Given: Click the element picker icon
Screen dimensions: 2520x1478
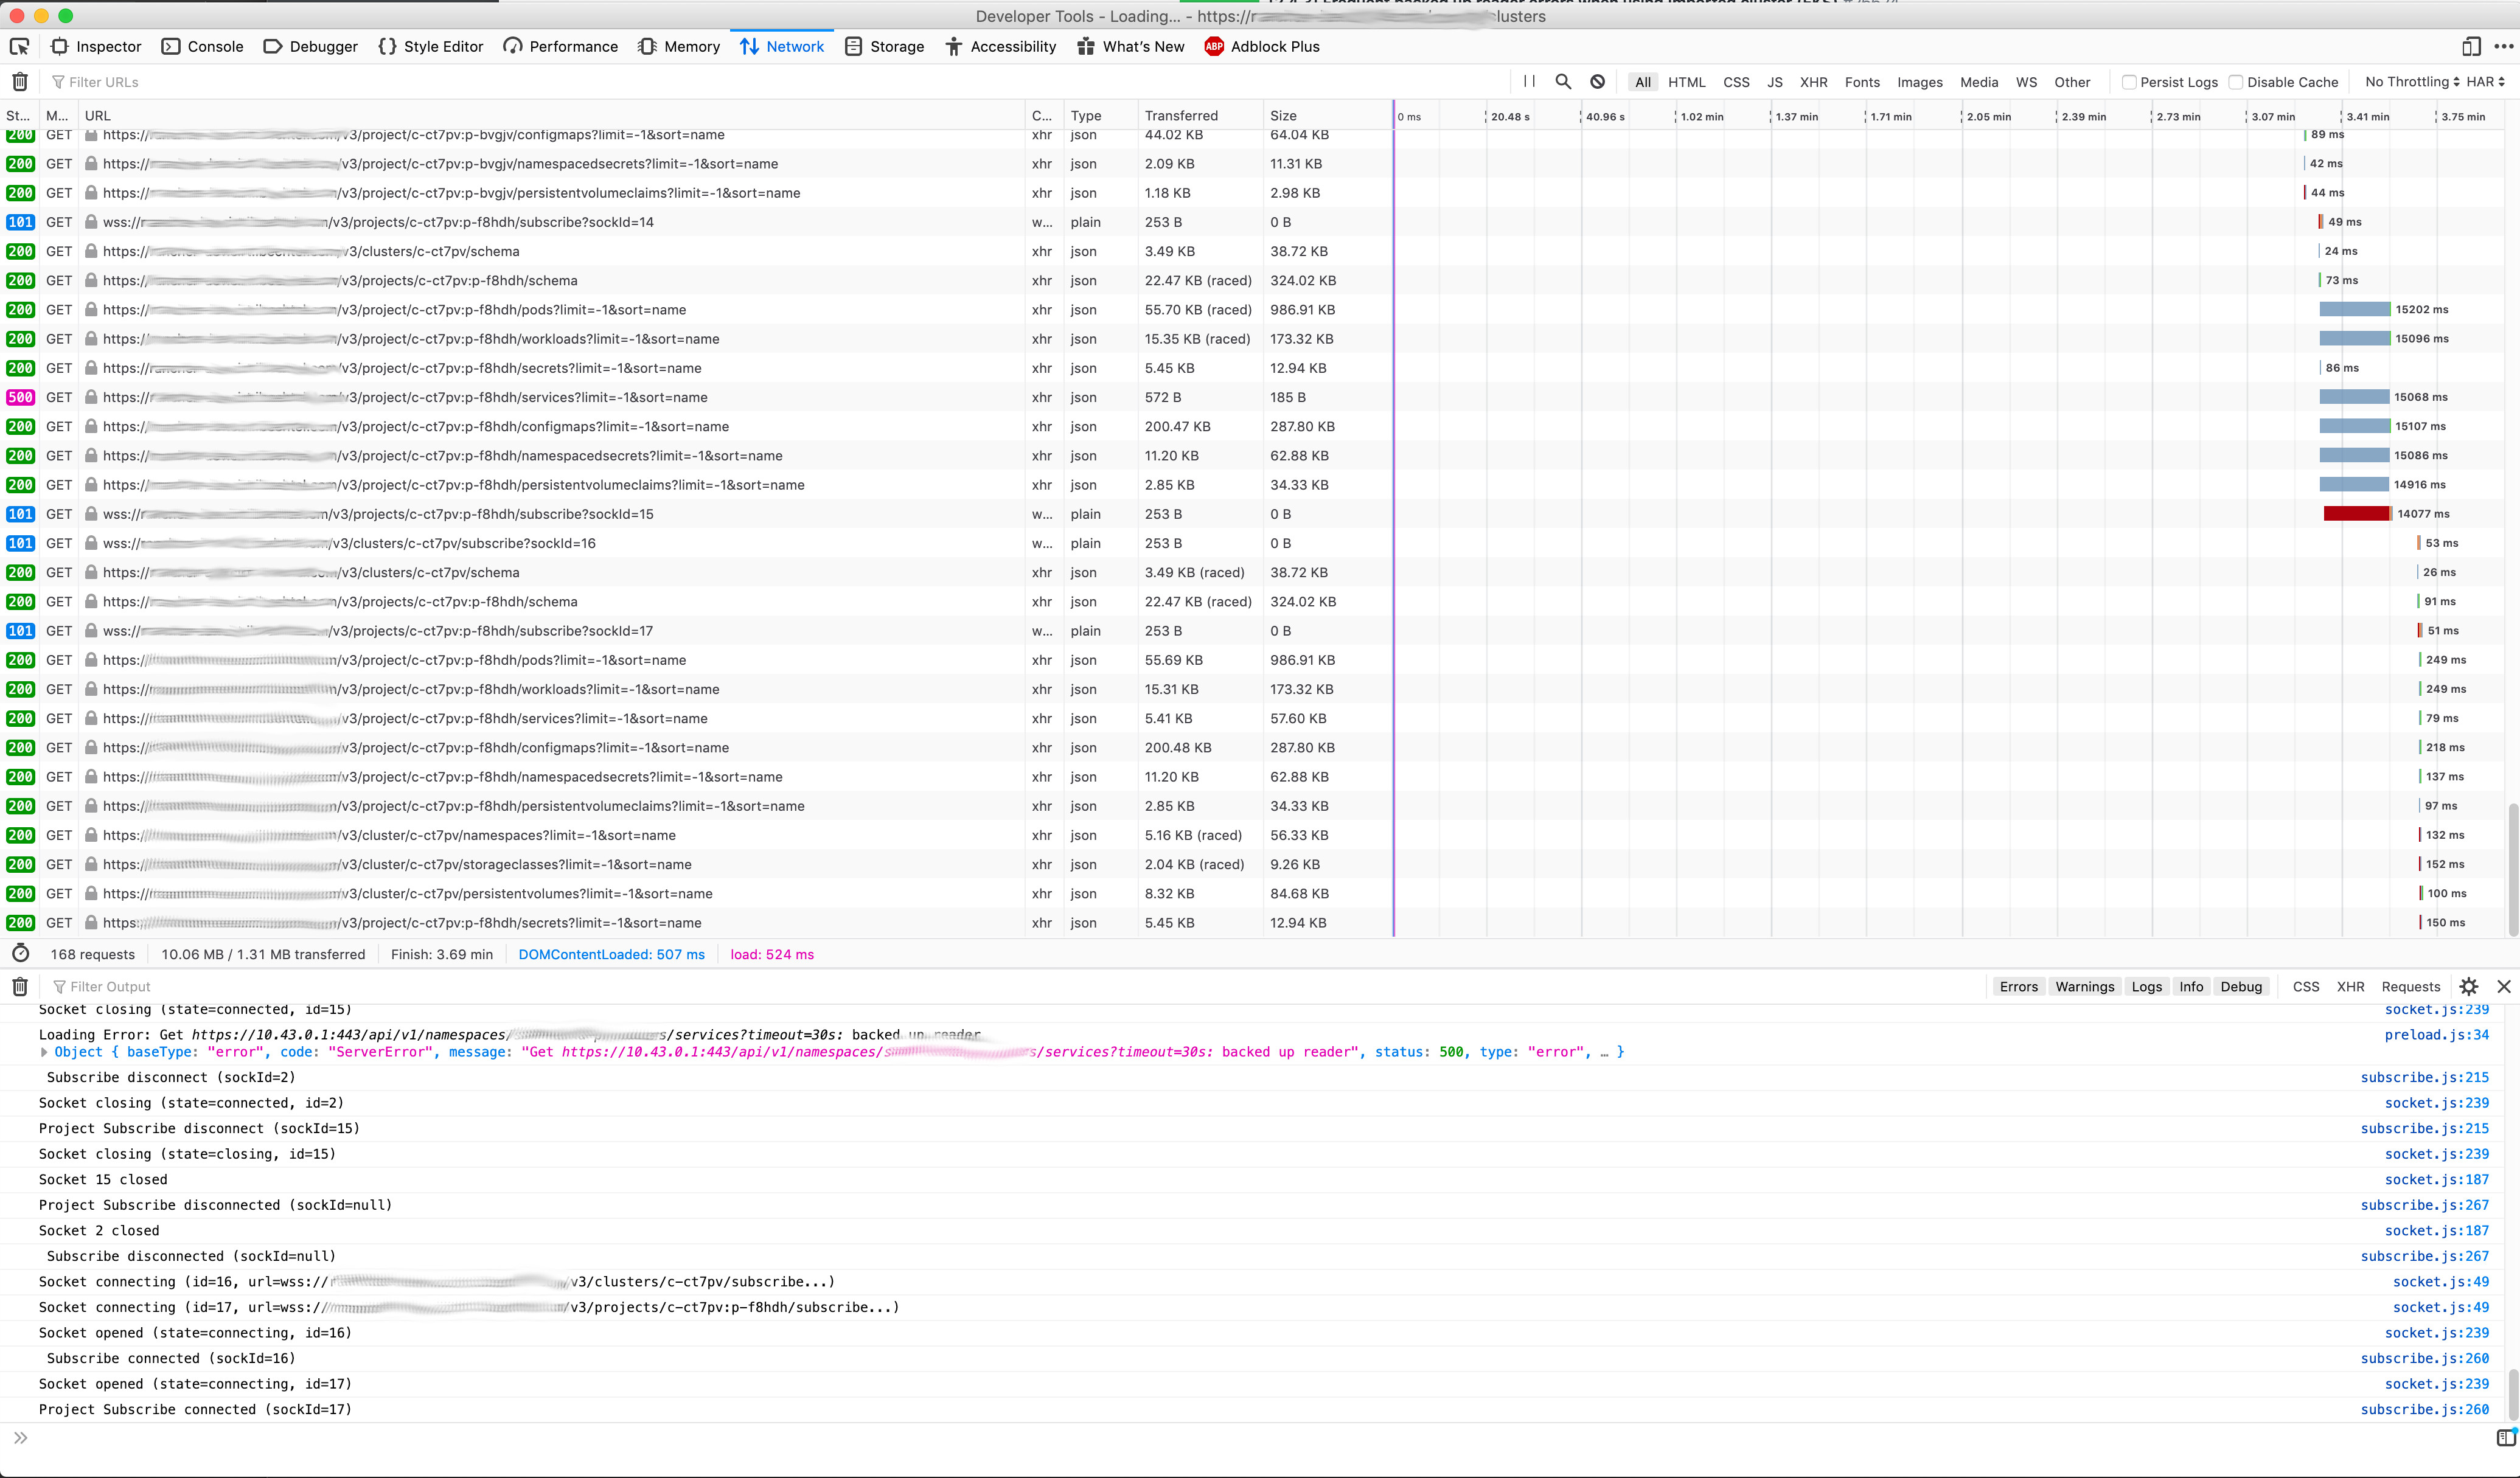Looking at the screenshot, I should click(19, 46).
